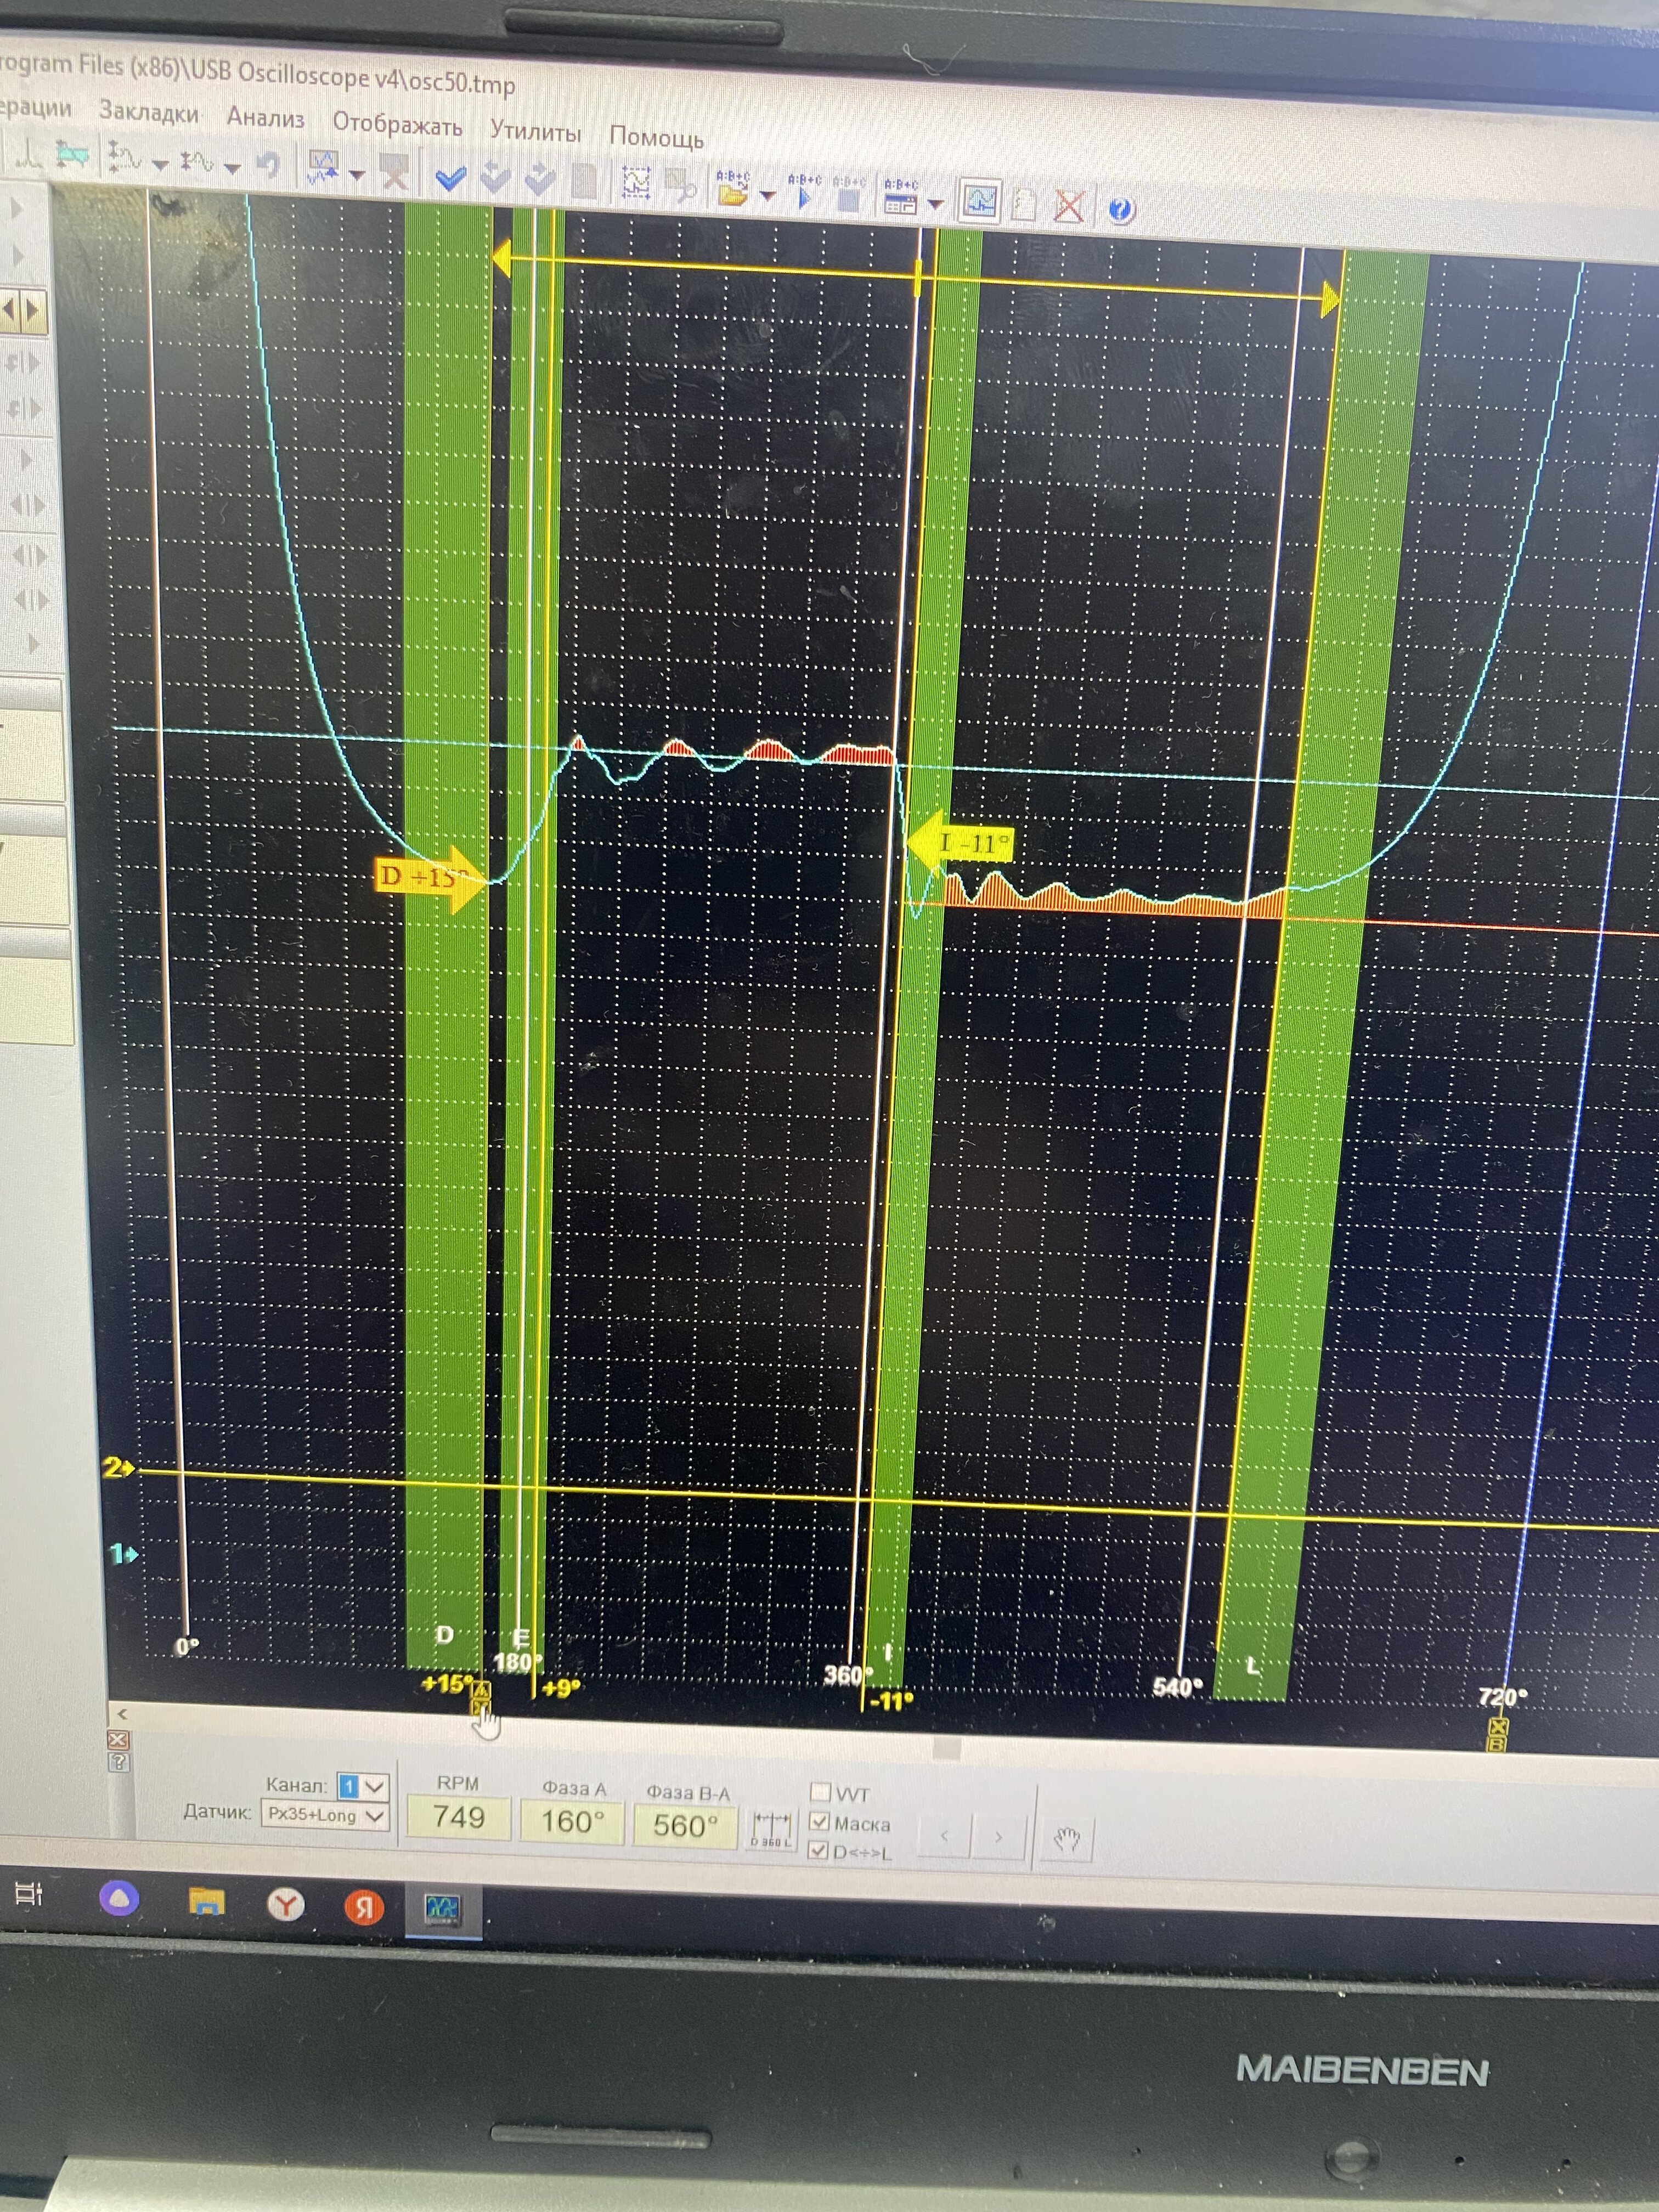Open the Утилиты menu
Viewport: 1659px width, 2212px height.
(x=535, y=131)
